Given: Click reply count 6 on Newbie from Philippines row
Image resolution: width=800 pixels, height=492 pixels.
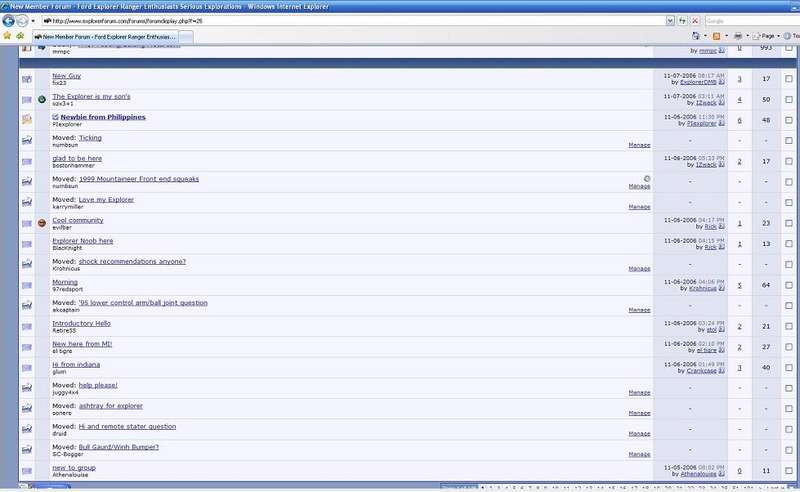Looking at the screenshot, I should tap(739, 120).
